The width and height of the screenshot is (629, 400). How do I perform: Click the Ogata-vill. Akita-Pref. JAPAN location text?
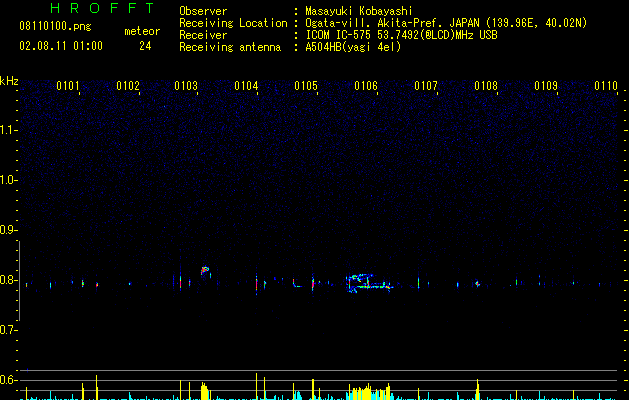point(446,23)
